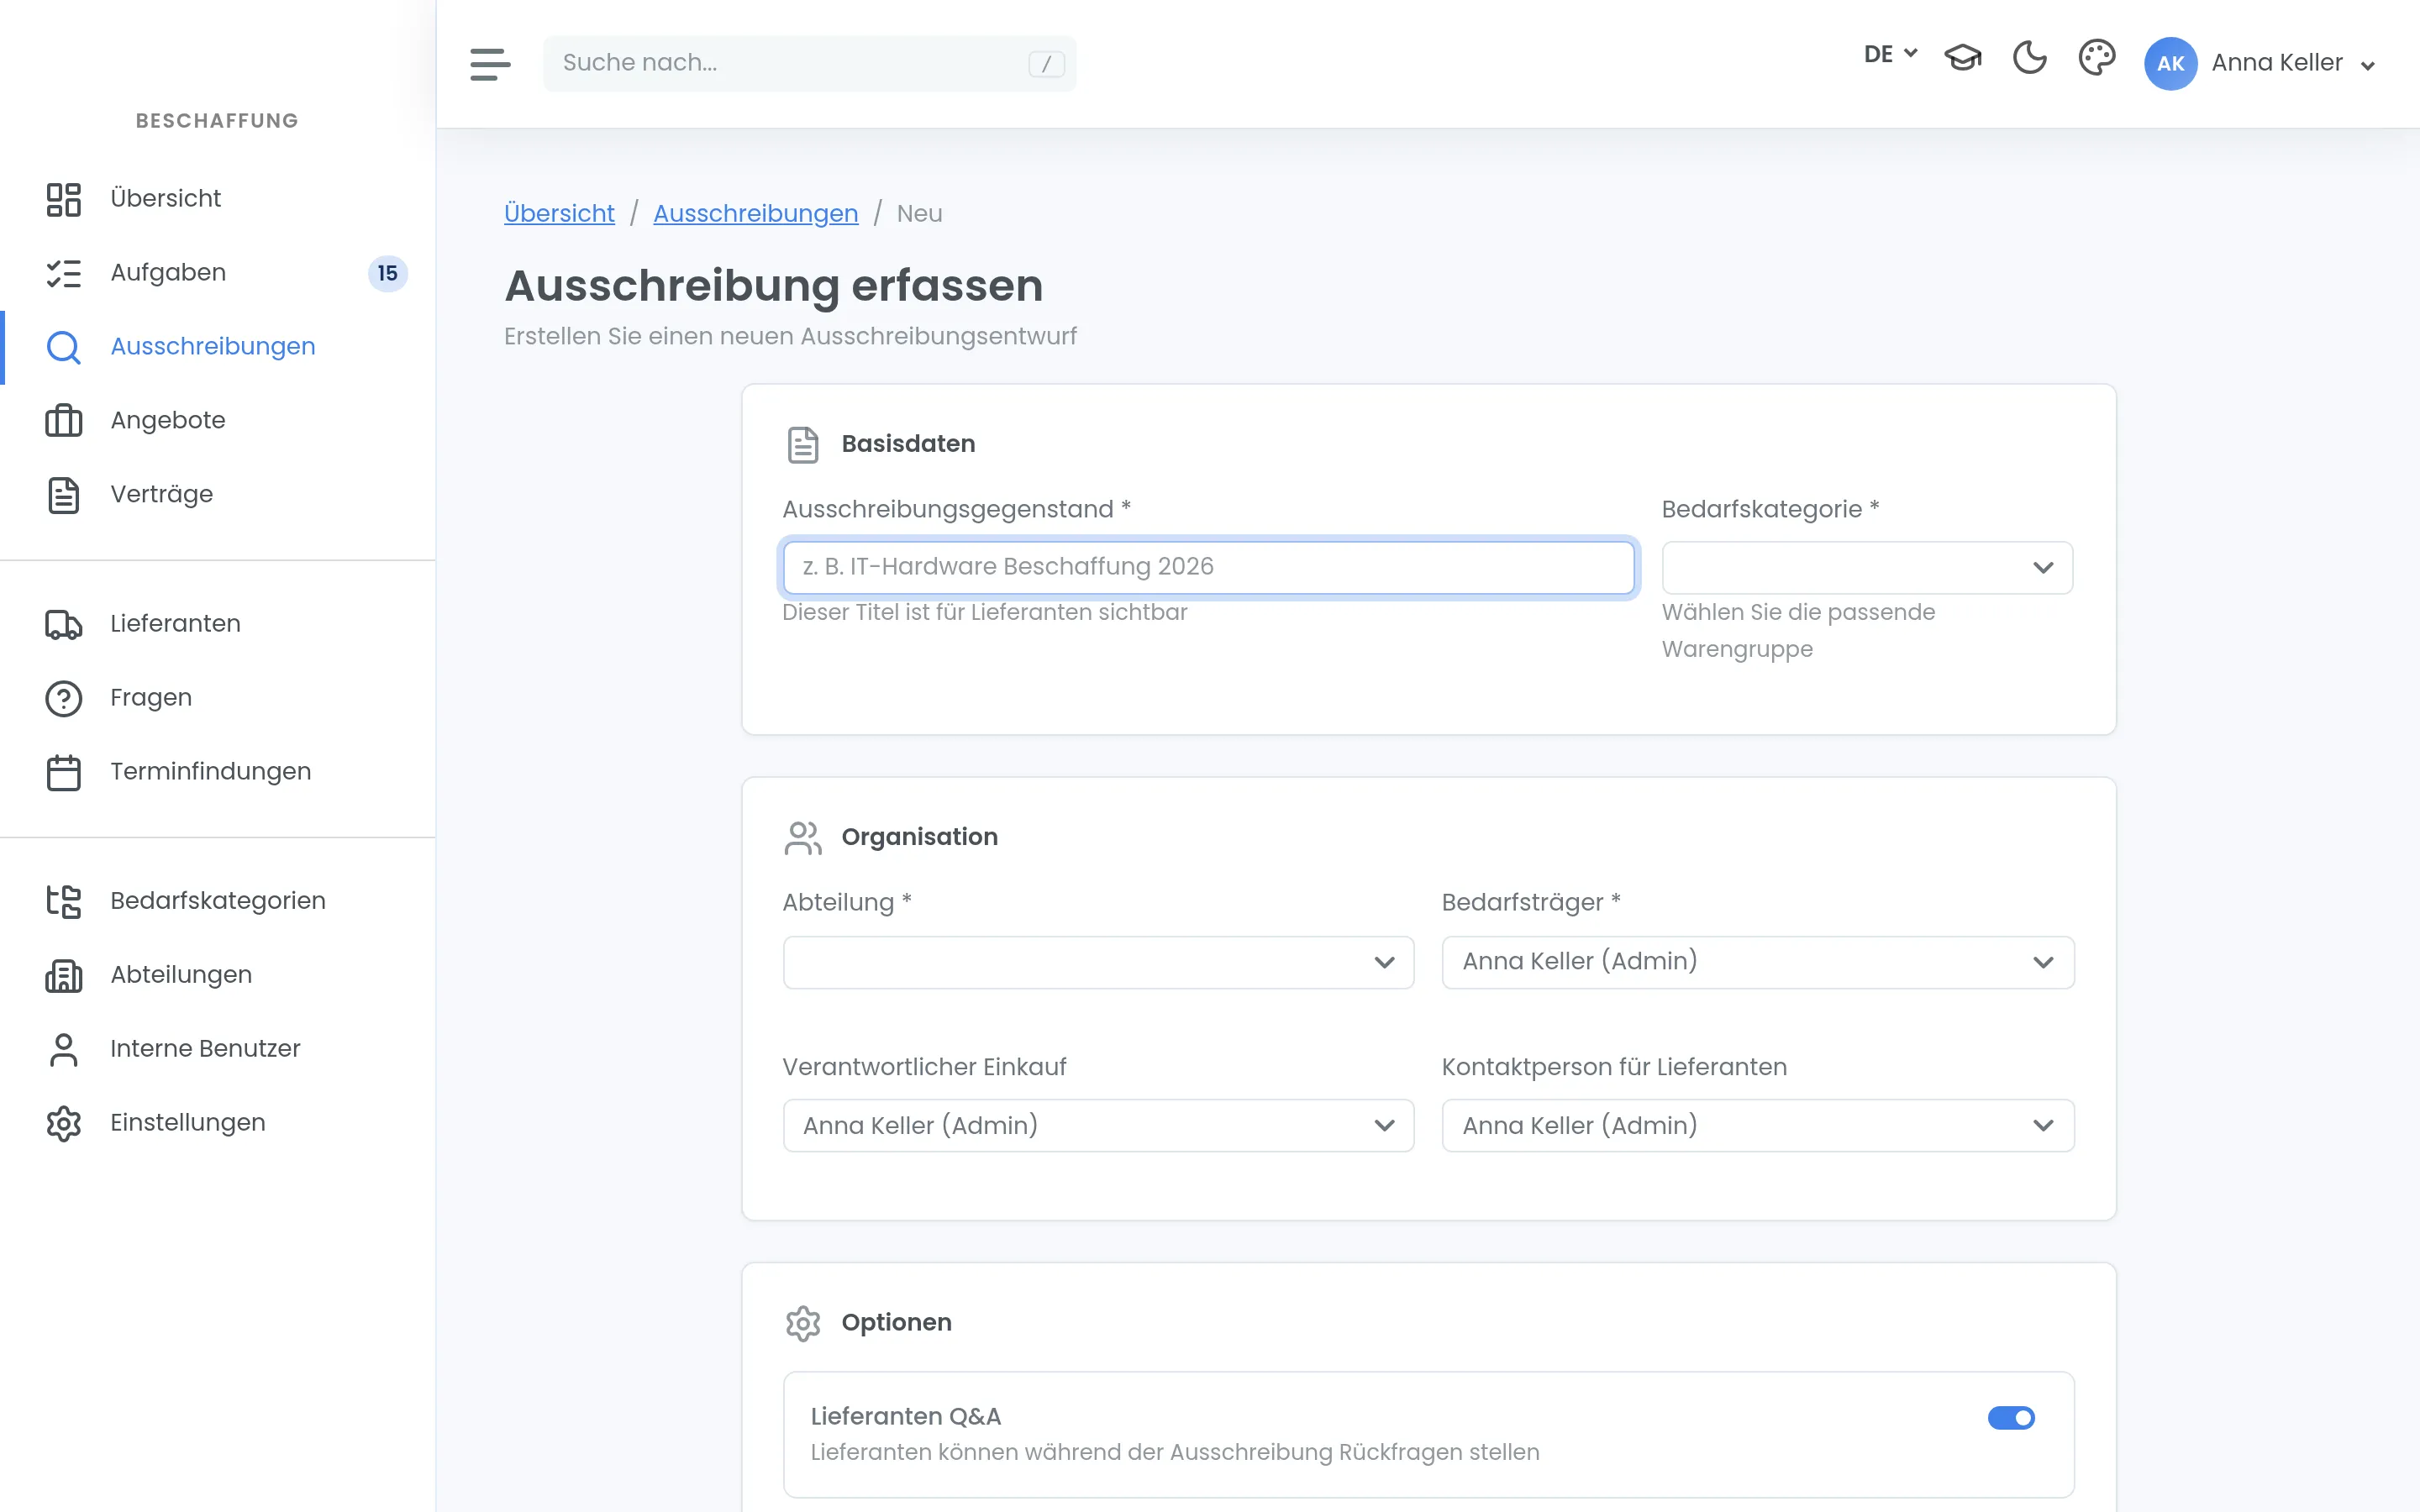2420x1512 pixels.
Task: Click the Ausschreibung erfassen heading
Action: 774,286
